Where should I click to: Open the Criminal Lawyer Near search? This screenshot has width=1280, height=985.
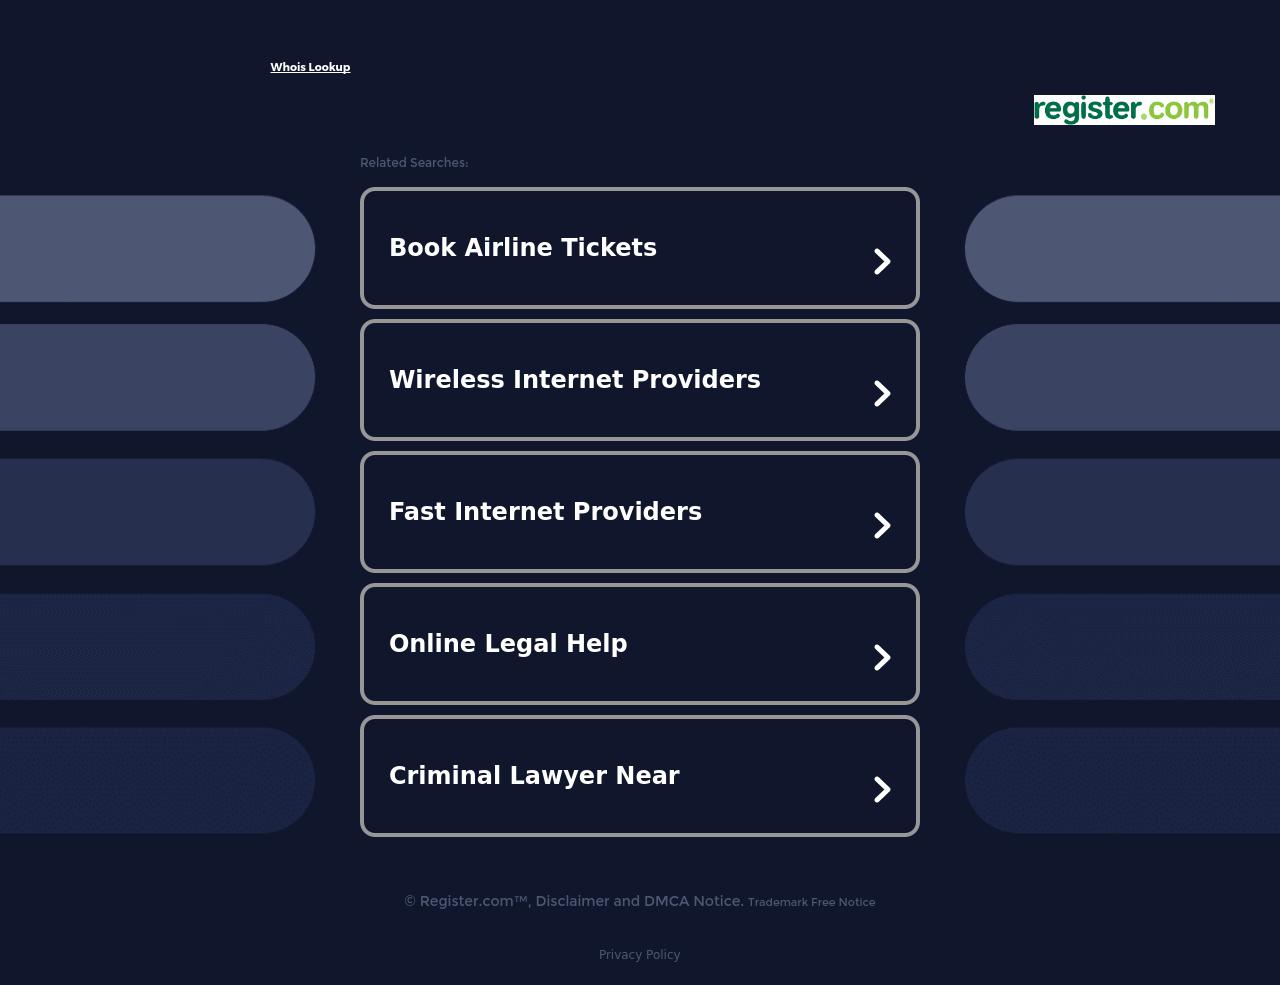[534, 776]
